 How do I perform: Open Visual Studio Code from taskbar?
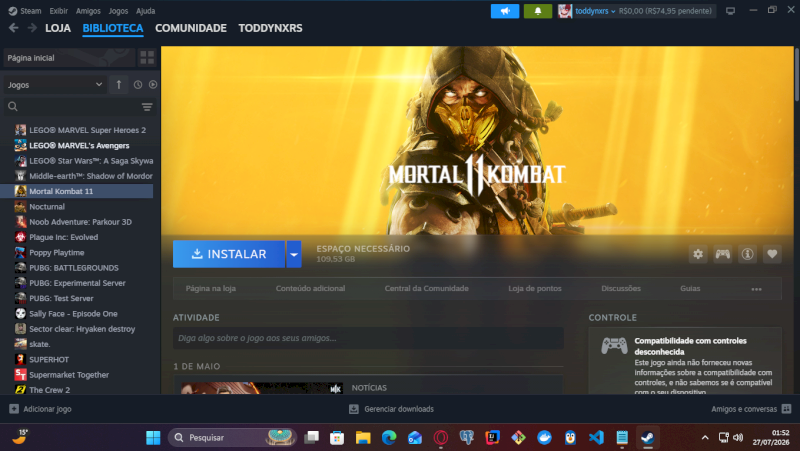tap(596, 437)
